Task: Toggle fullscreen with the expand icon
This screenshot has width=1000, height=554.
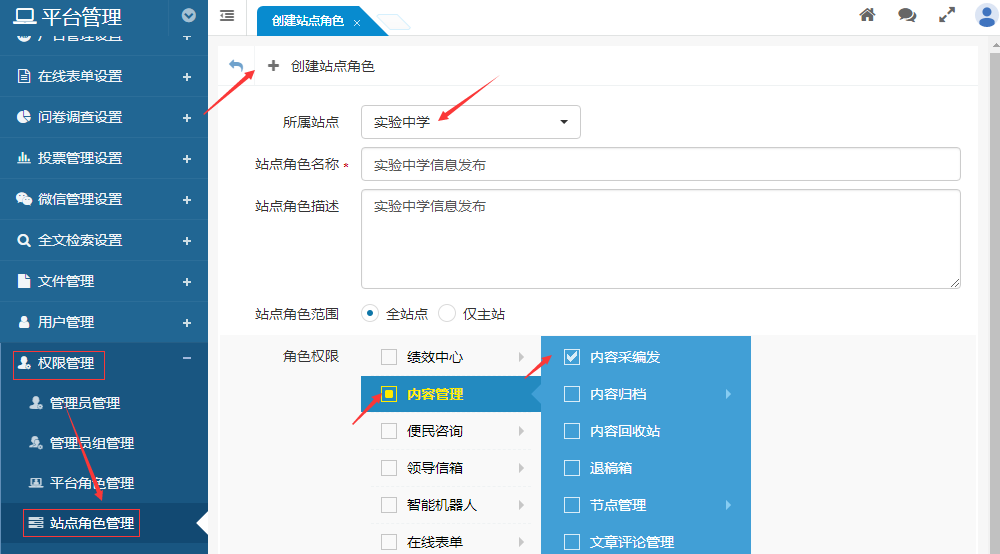Action: click(946, 15)
